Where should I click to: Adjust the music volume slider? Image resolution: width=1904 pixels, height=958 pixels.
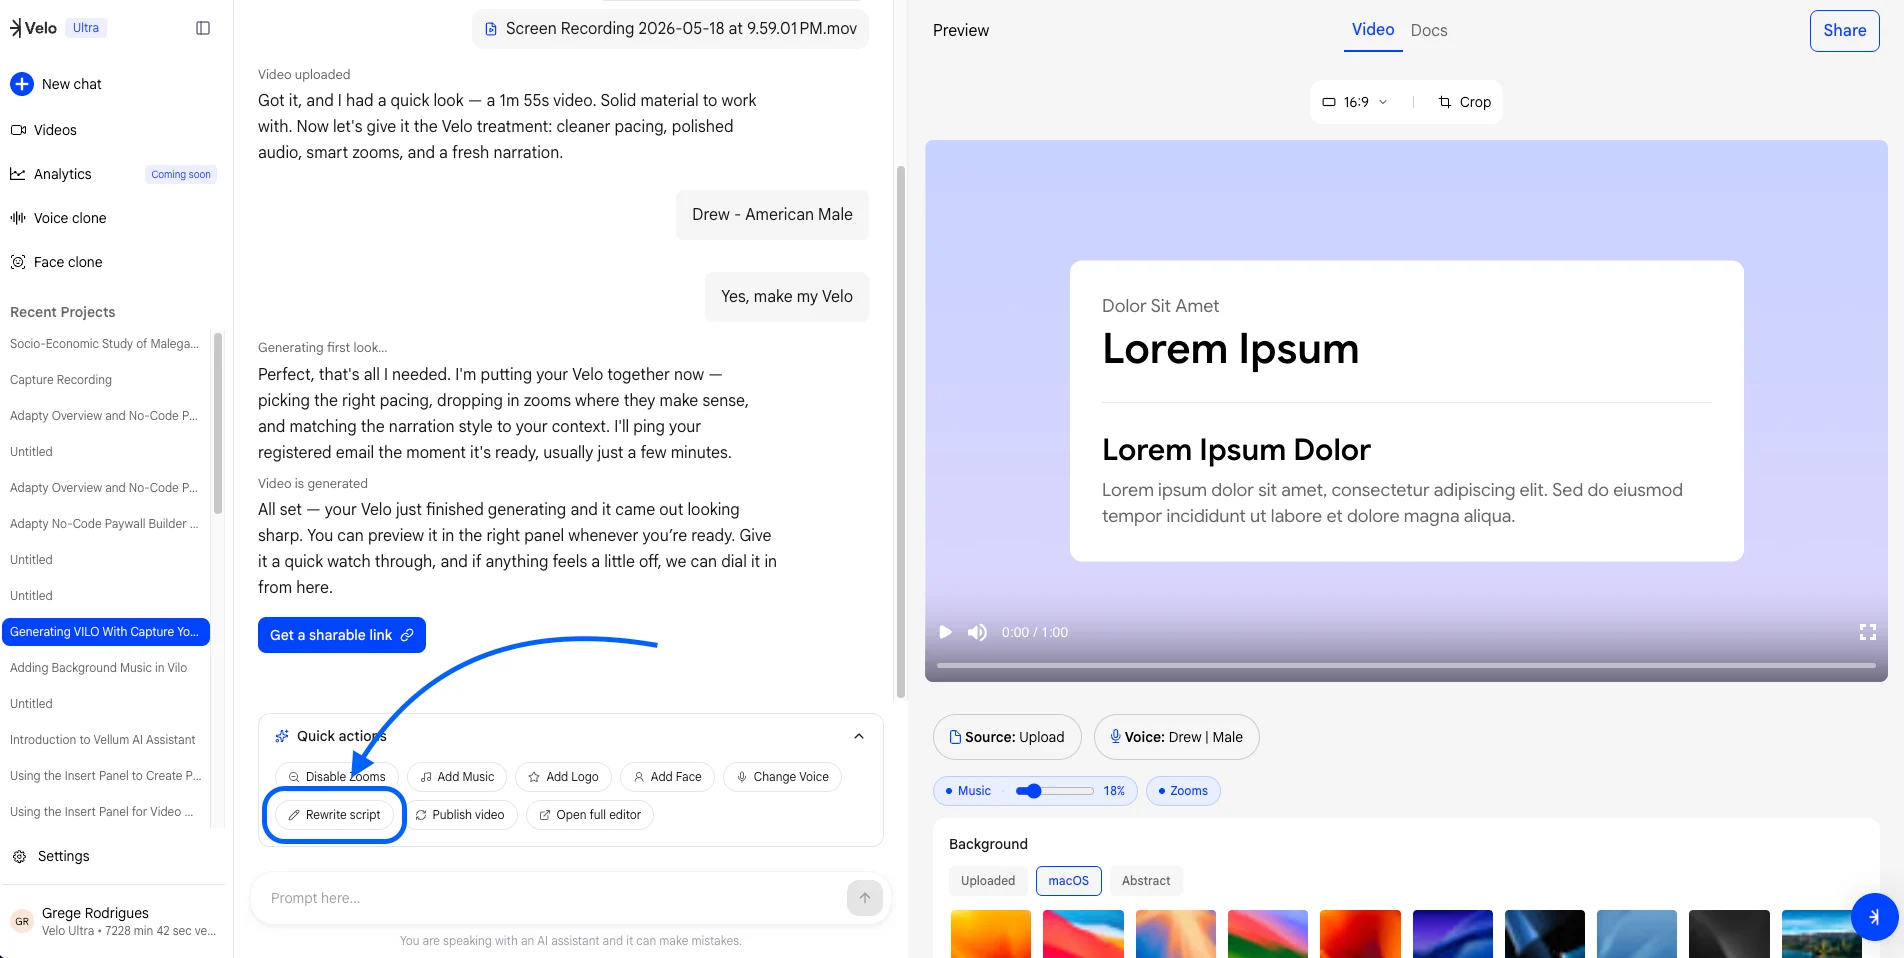1055,791
